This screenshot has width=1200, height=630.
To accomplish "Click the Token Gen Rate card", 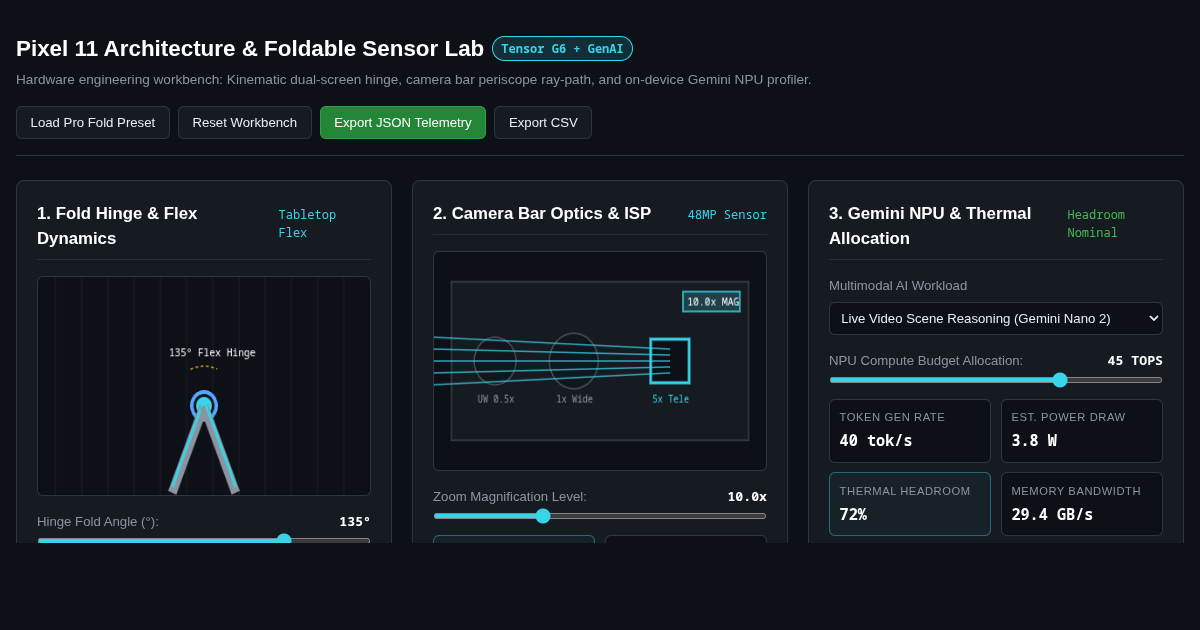I will [x=910, y=431].
